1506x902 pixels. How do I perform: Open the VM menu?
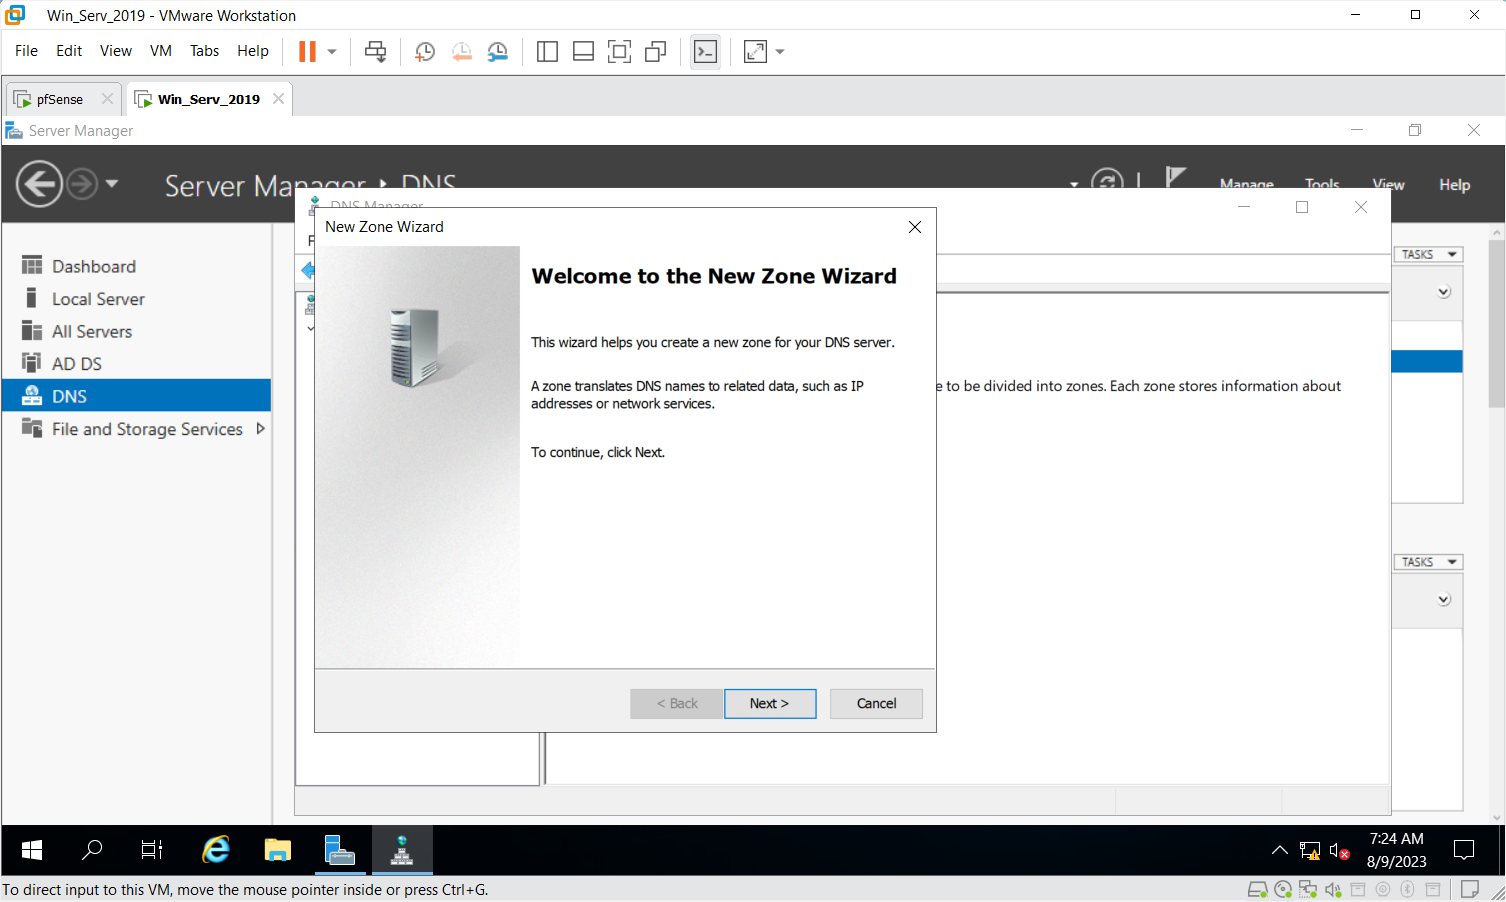(x=161, y=51)
